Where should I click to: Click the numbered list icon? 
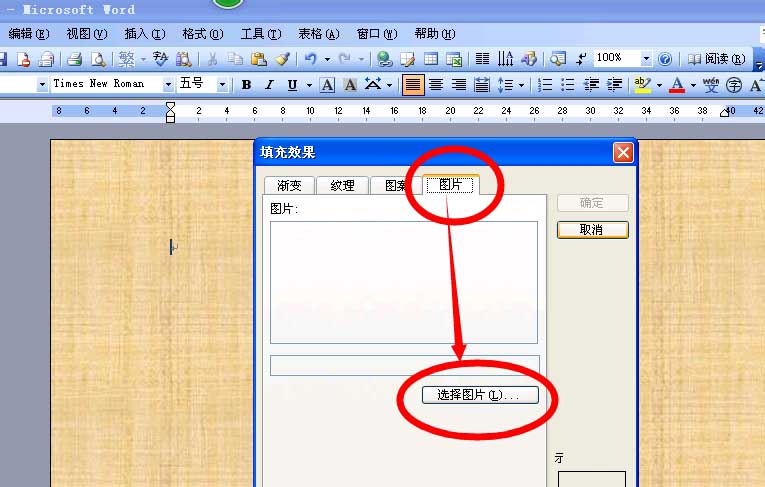click(x=544, y=85)
